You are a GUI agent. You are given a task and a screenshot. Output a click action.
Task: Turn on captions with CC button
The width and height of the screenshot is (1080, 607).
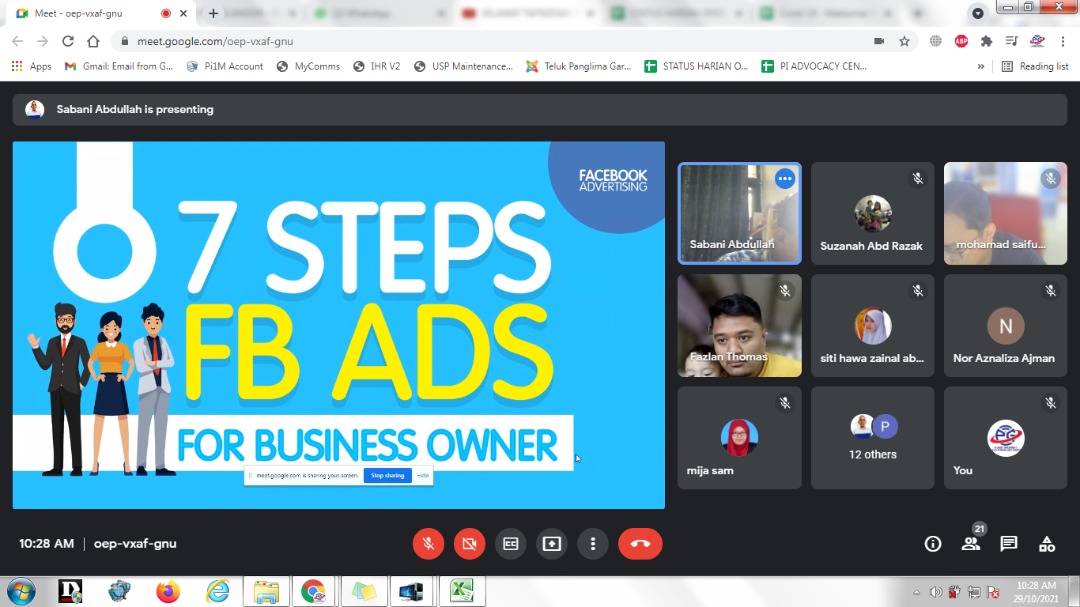(x=510, y=544)
